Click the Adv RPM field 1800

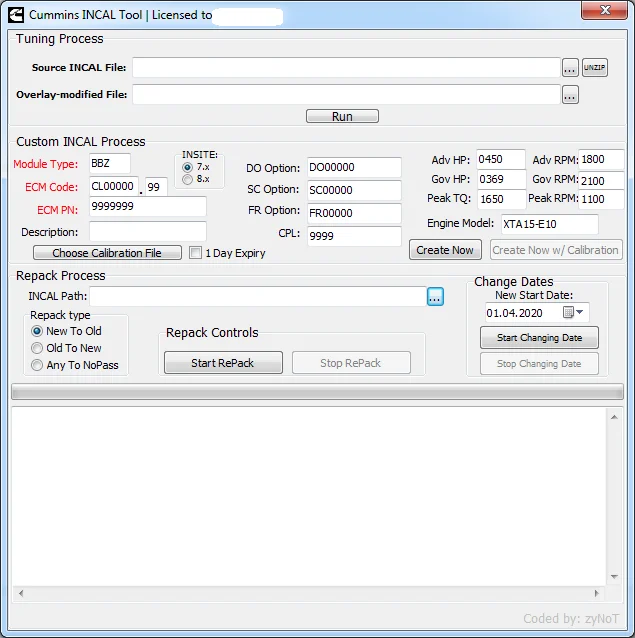(601, 160)
